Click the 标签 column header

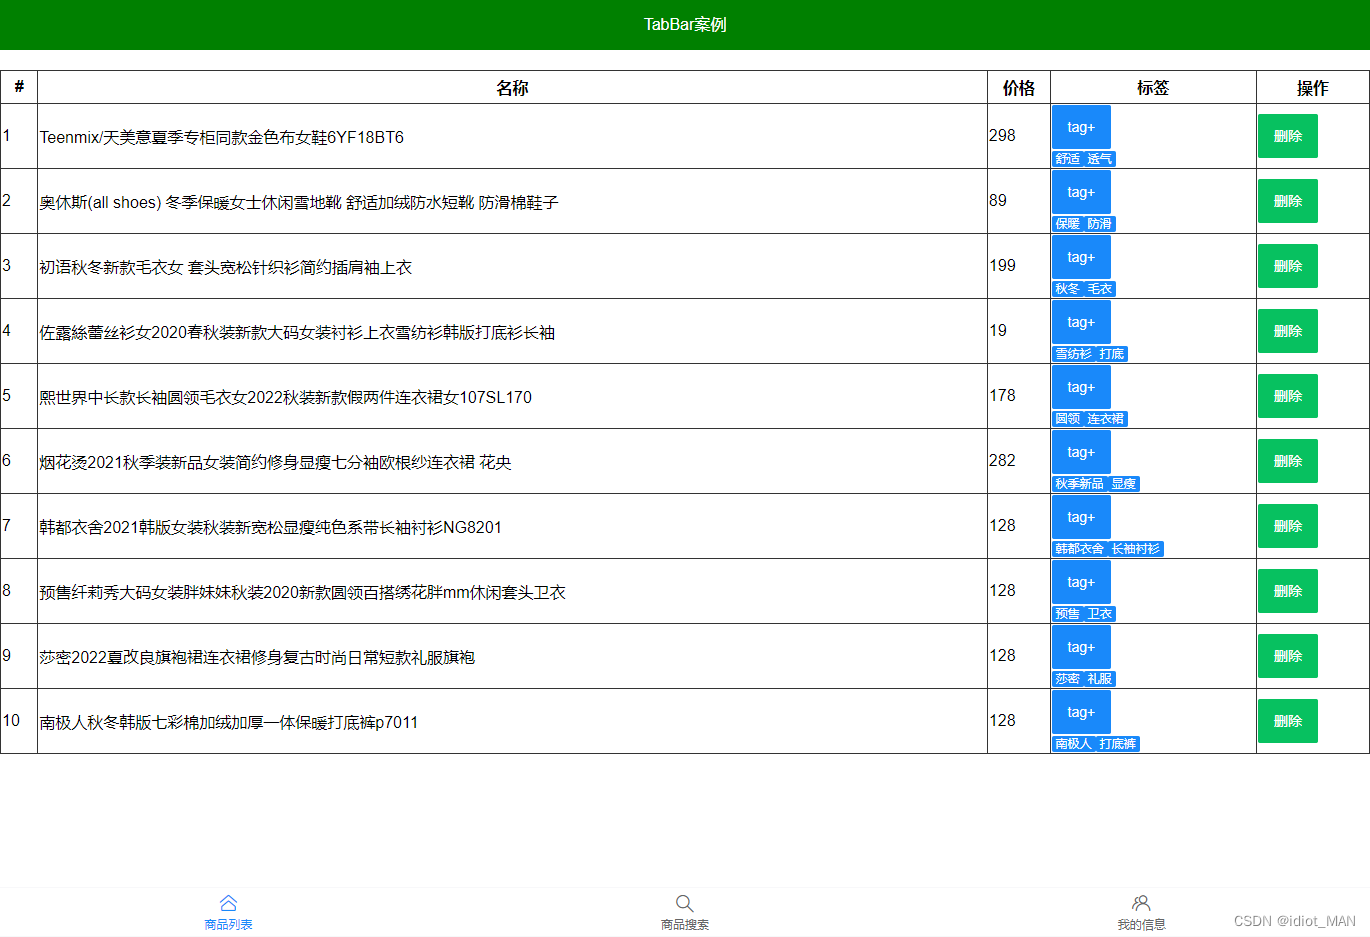click(x=1153, y=88)
